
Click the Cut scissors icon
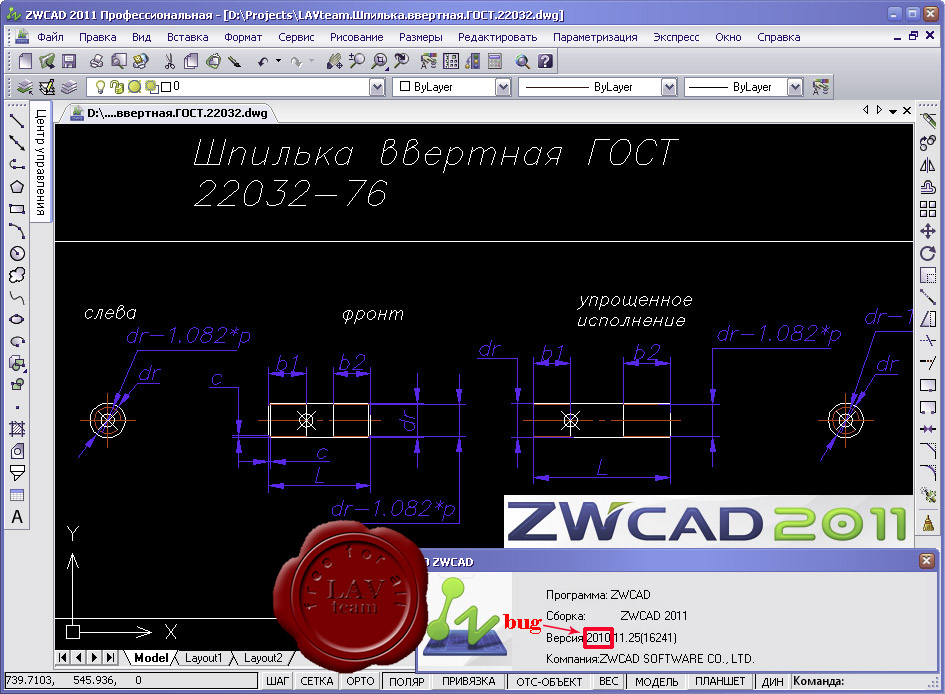169,61
